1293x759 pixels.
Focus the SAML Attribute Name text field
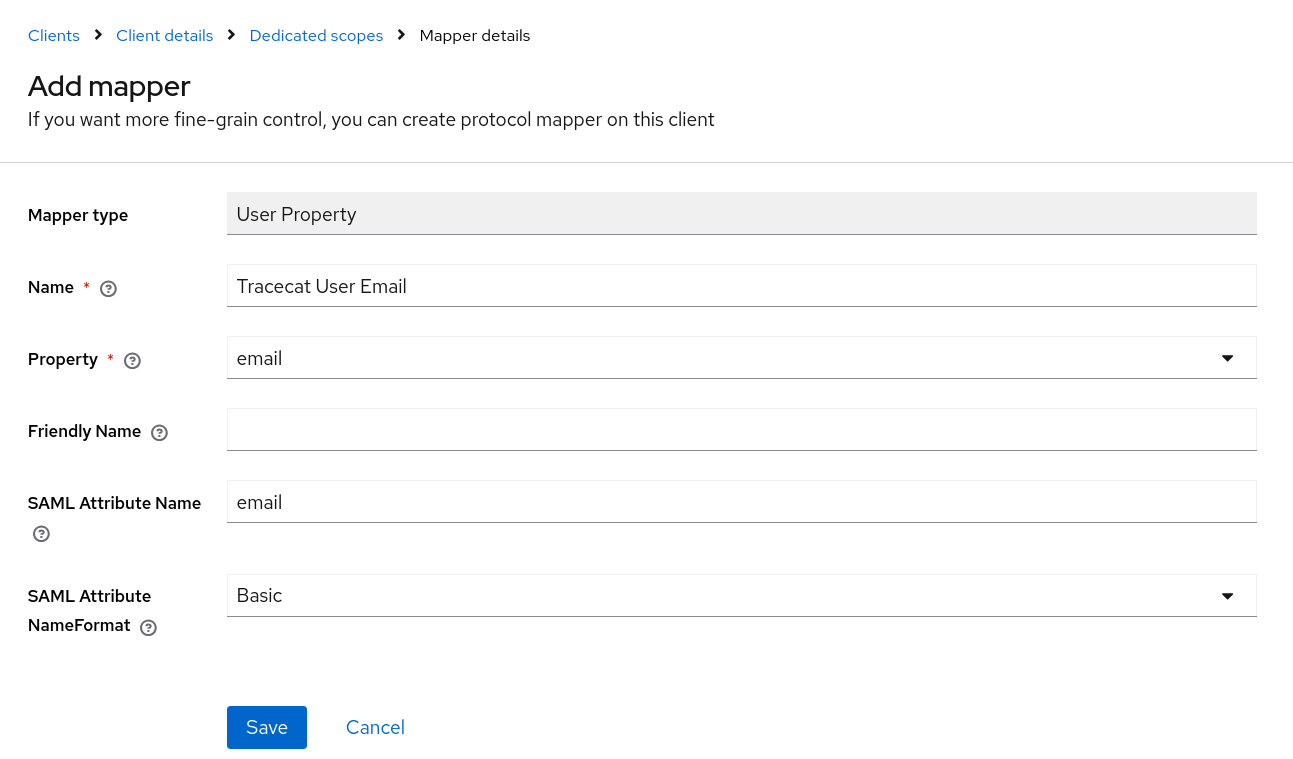pos(741,502)
